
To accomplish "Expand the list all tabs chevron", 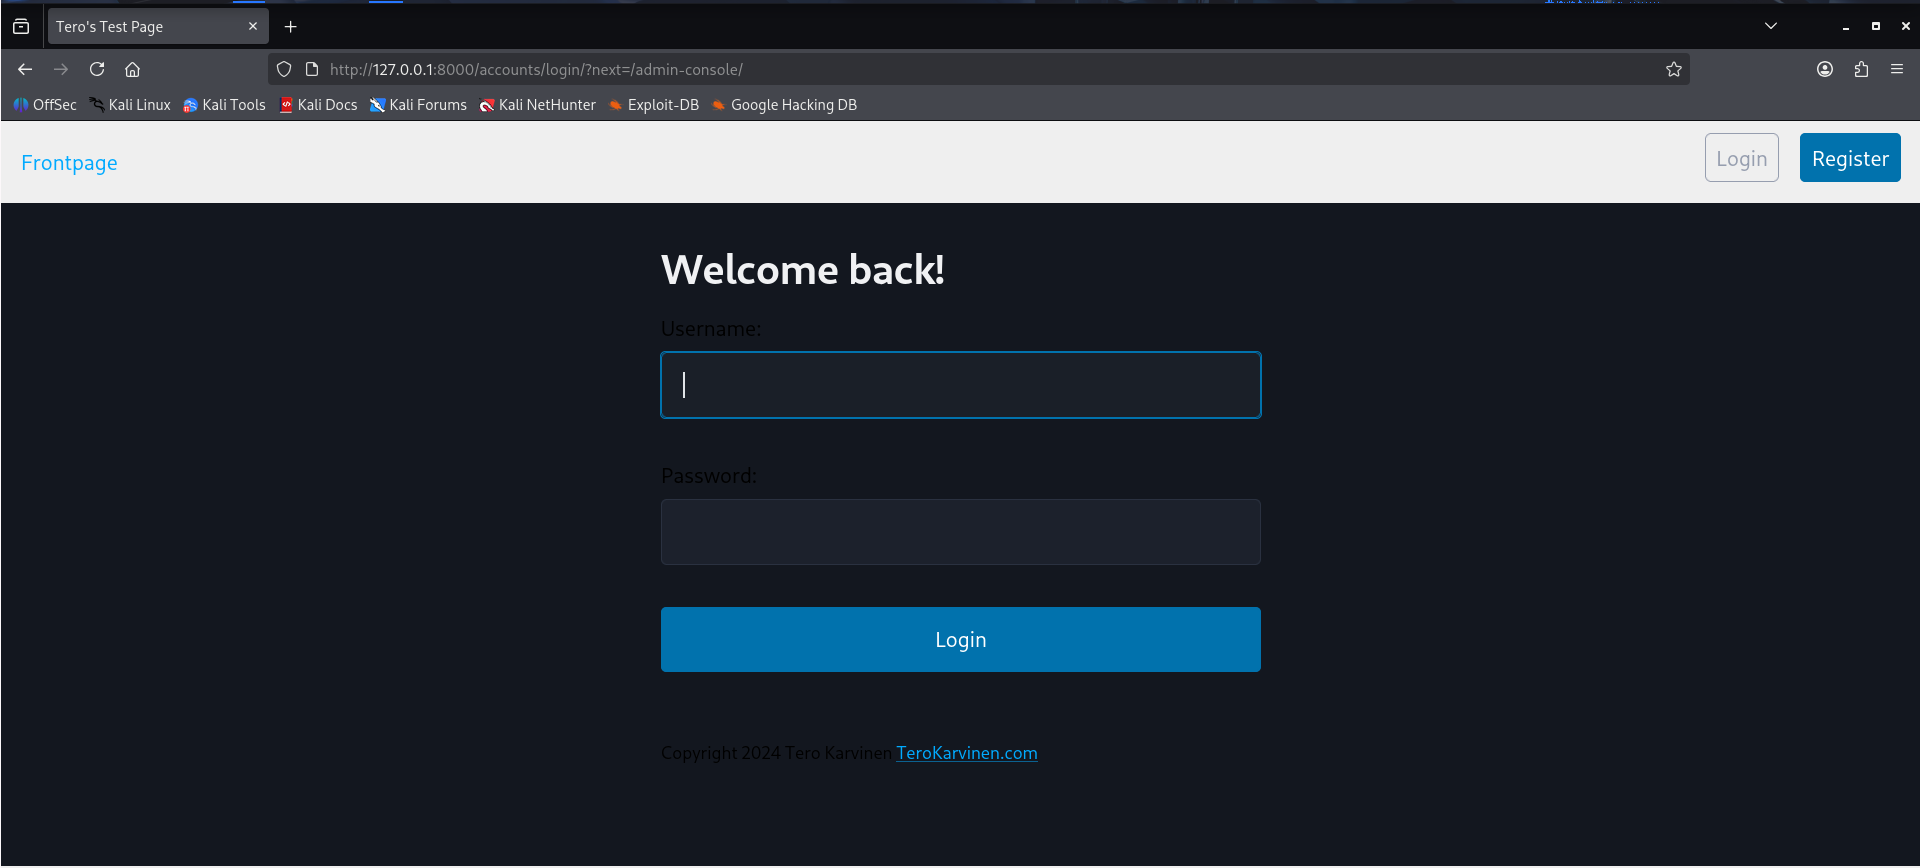I will coord(1770,26).
